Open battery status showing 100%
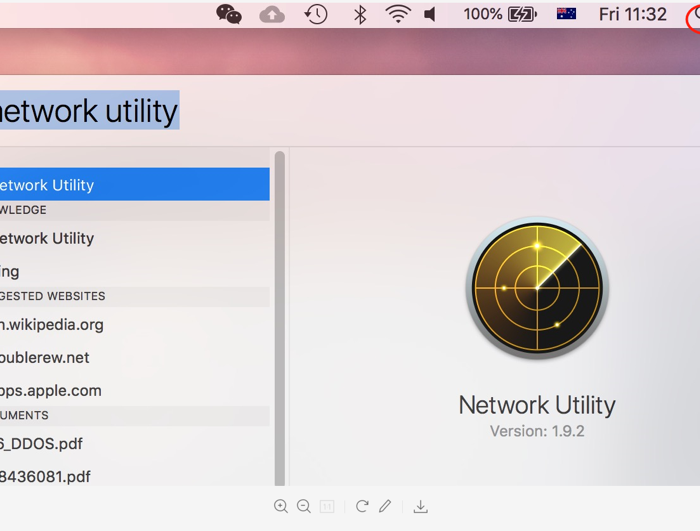The image size is (700, 531). click(x=500, y=15)
